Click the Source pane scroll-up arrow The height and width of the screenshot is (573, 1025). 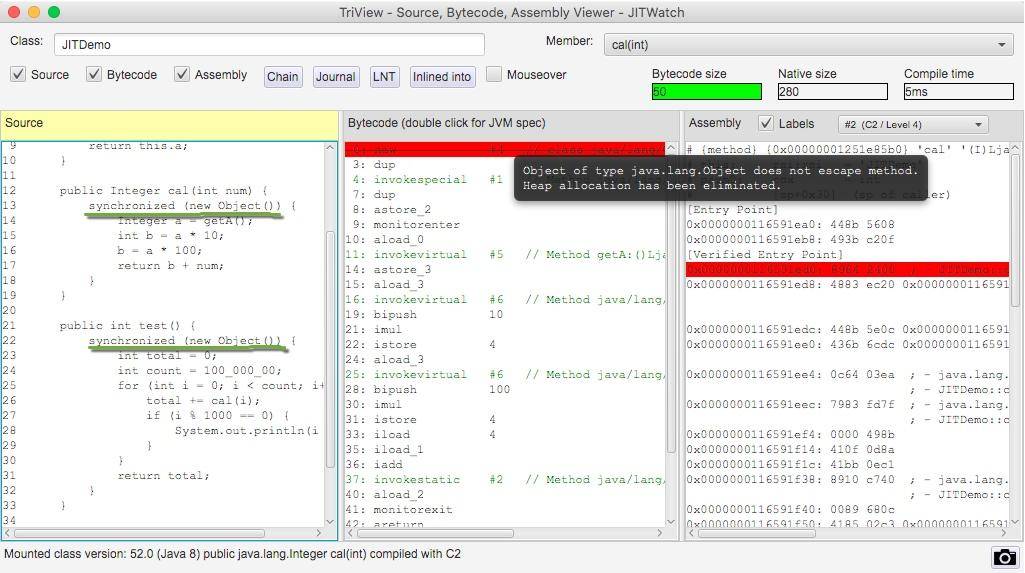pos(331,148)
